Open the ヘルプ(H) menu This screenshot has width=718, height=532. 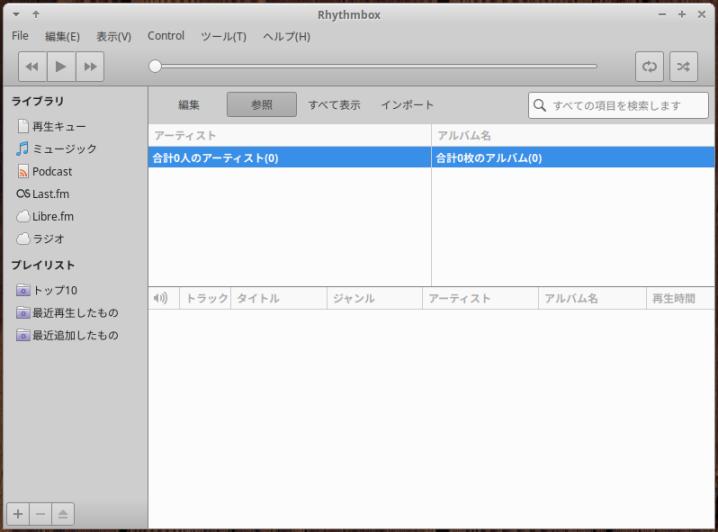tap(287, 36)
